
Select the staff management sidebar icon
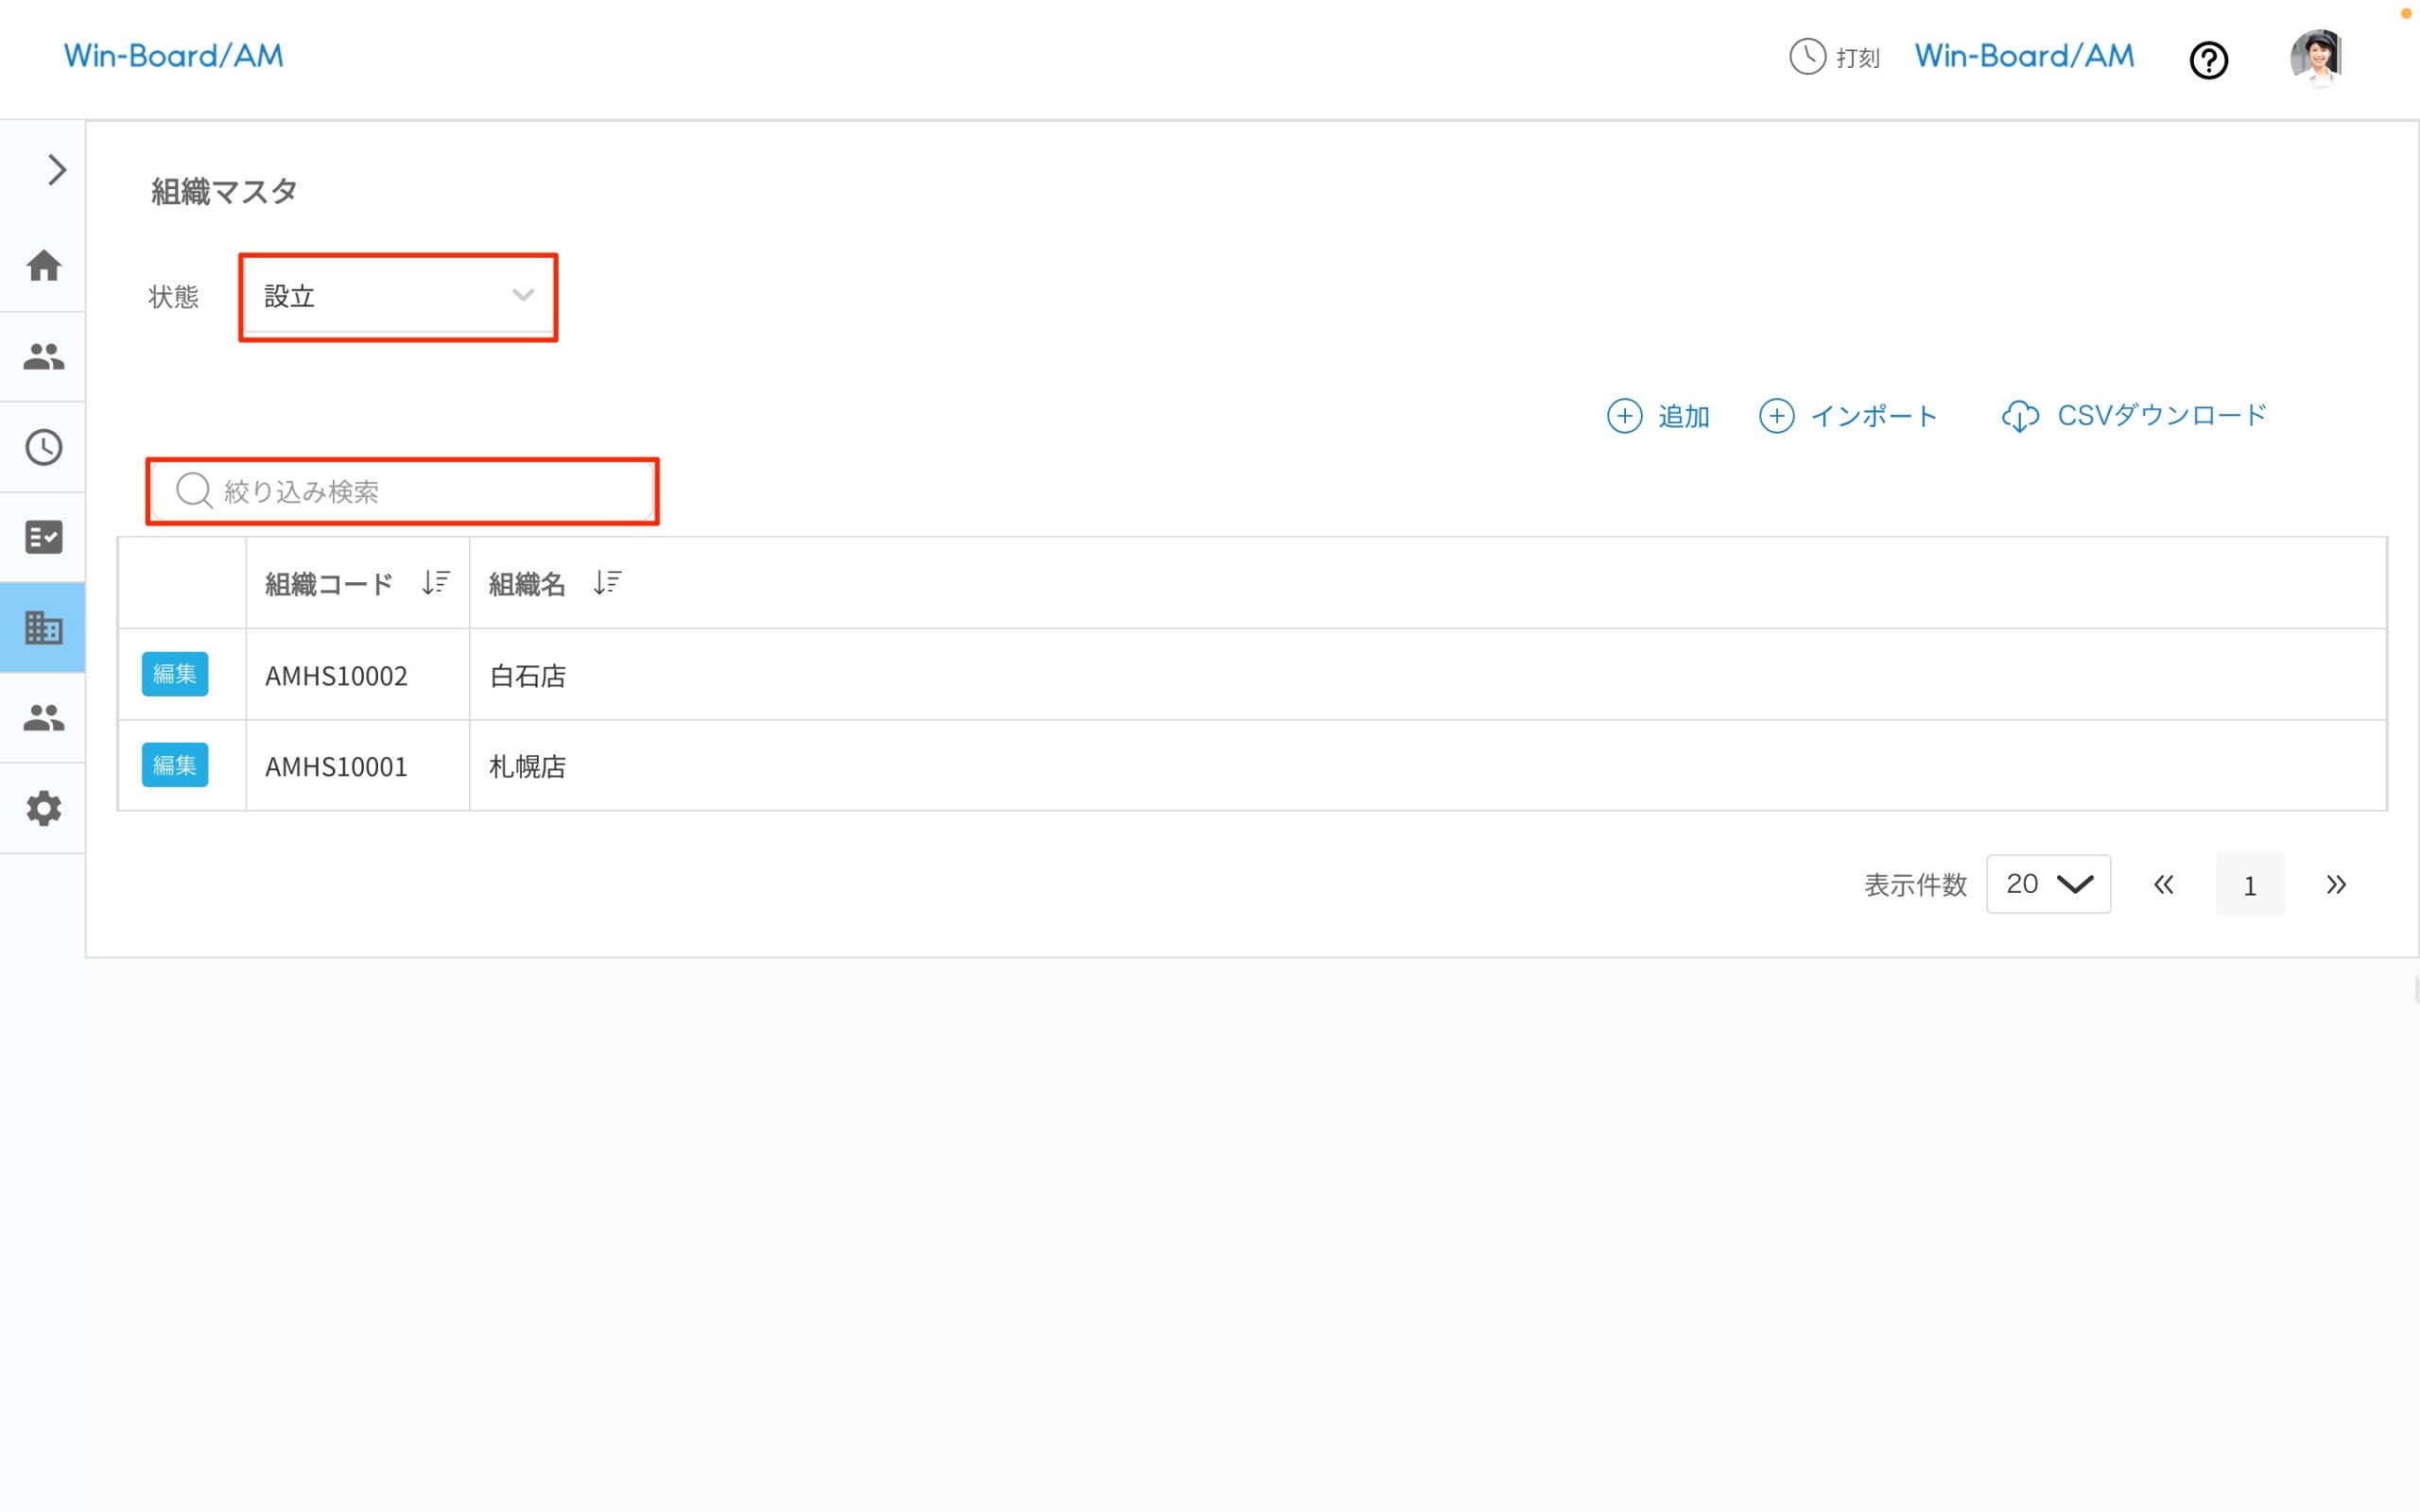pyautogui.click(x=43, y=357)
